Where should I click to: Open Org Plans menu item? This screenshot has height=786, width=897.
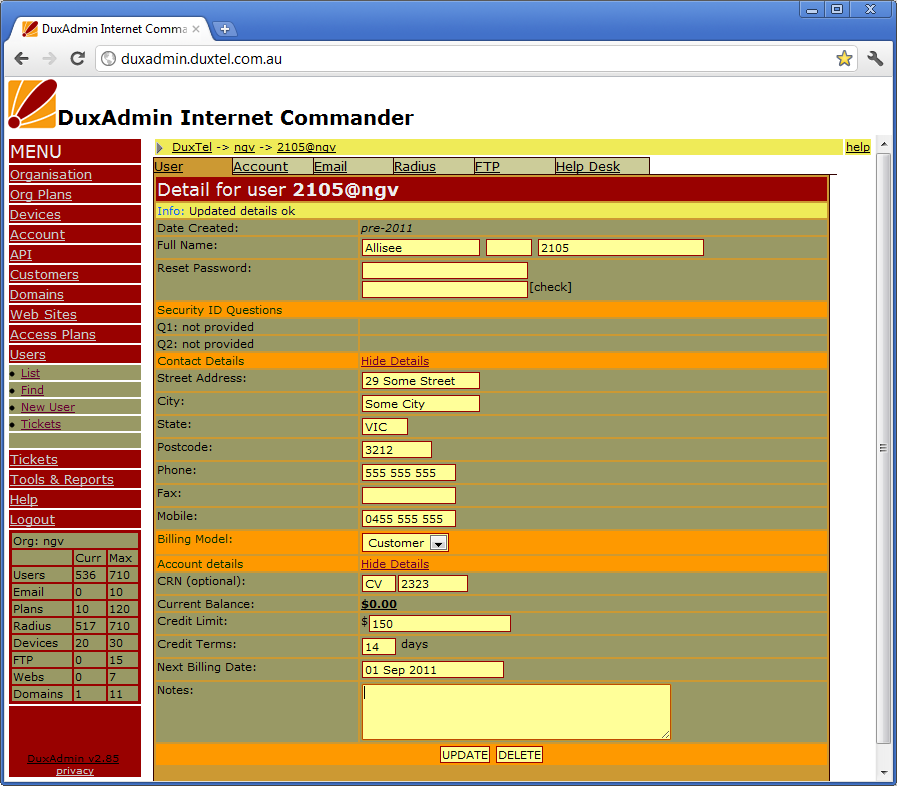41,194
